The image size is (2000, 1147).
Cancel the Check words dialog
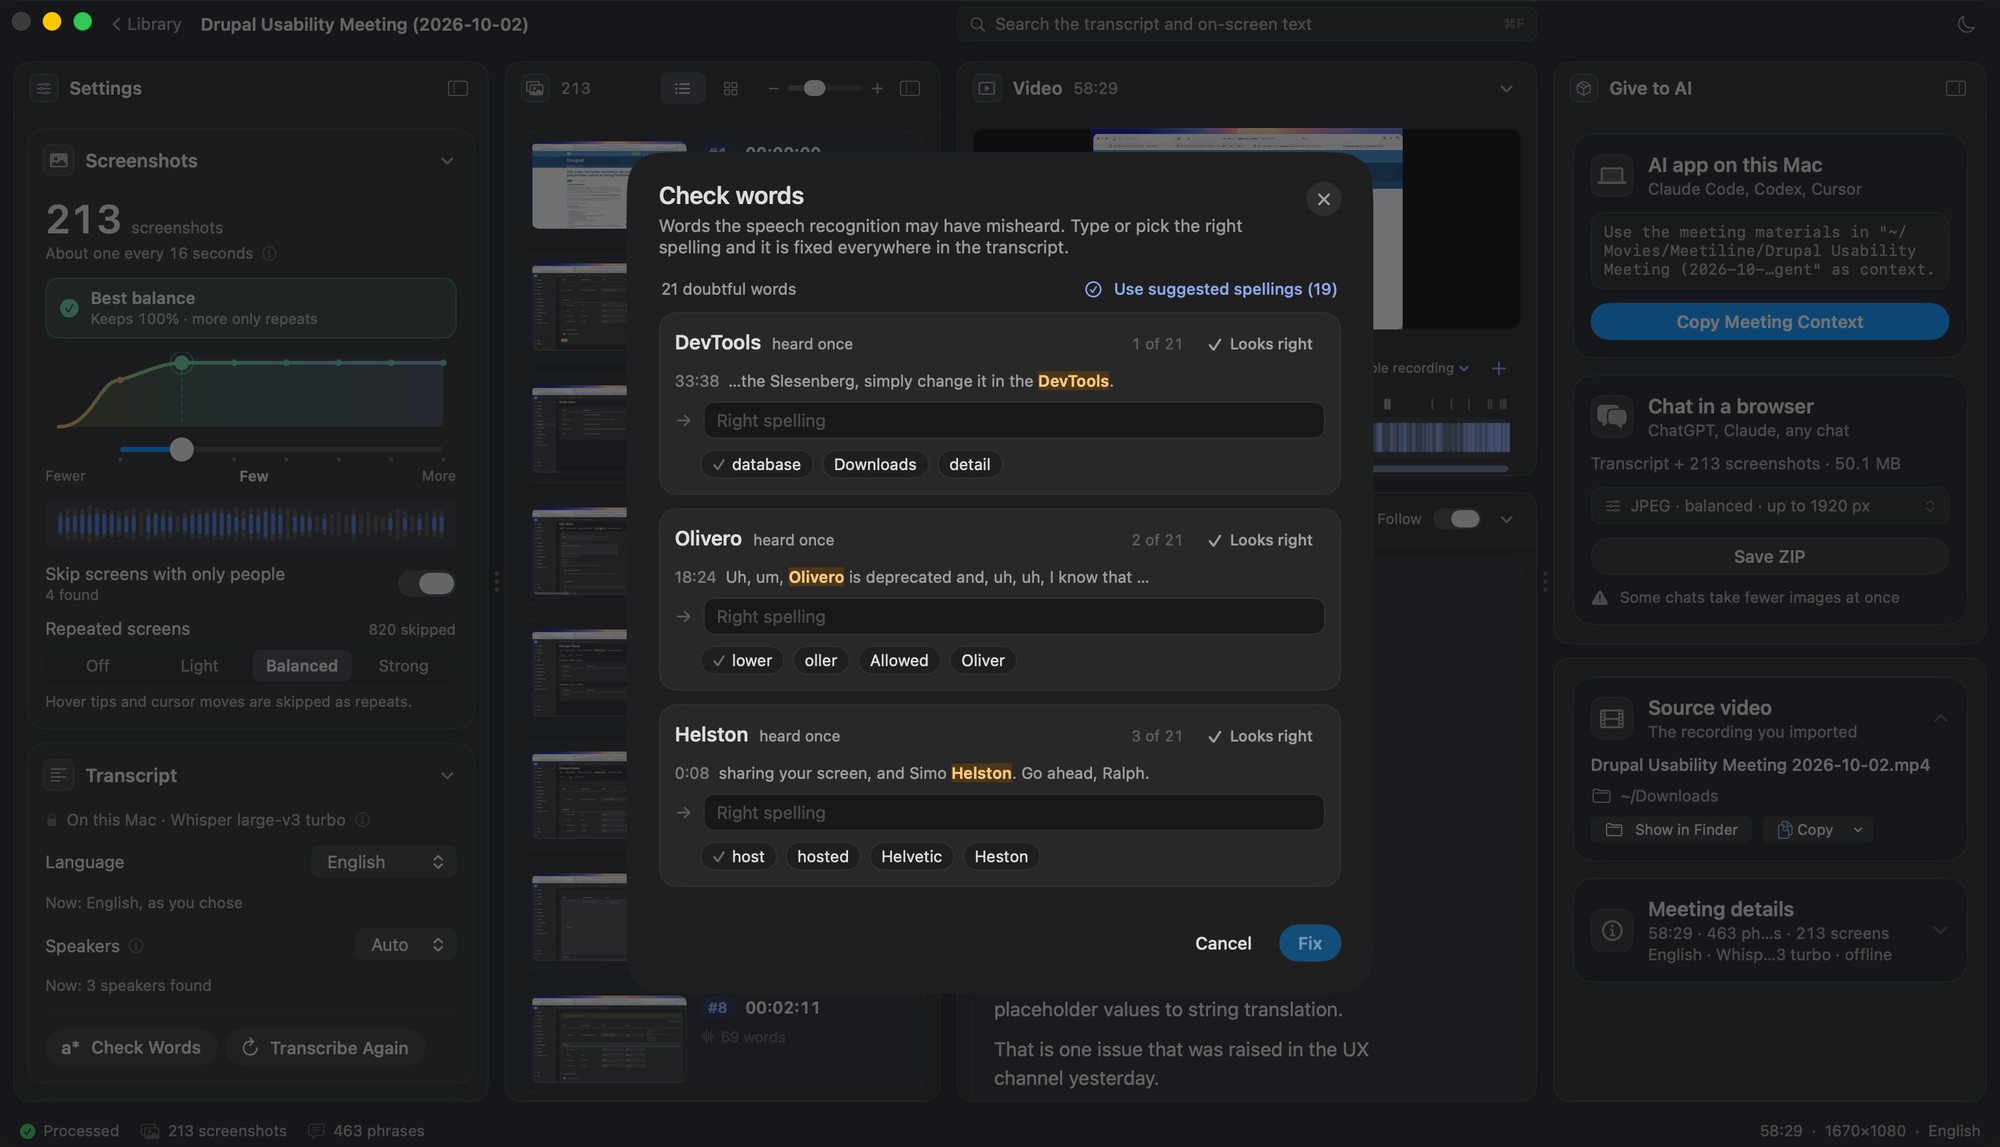pyautogui.click(x=1222, y=943)
